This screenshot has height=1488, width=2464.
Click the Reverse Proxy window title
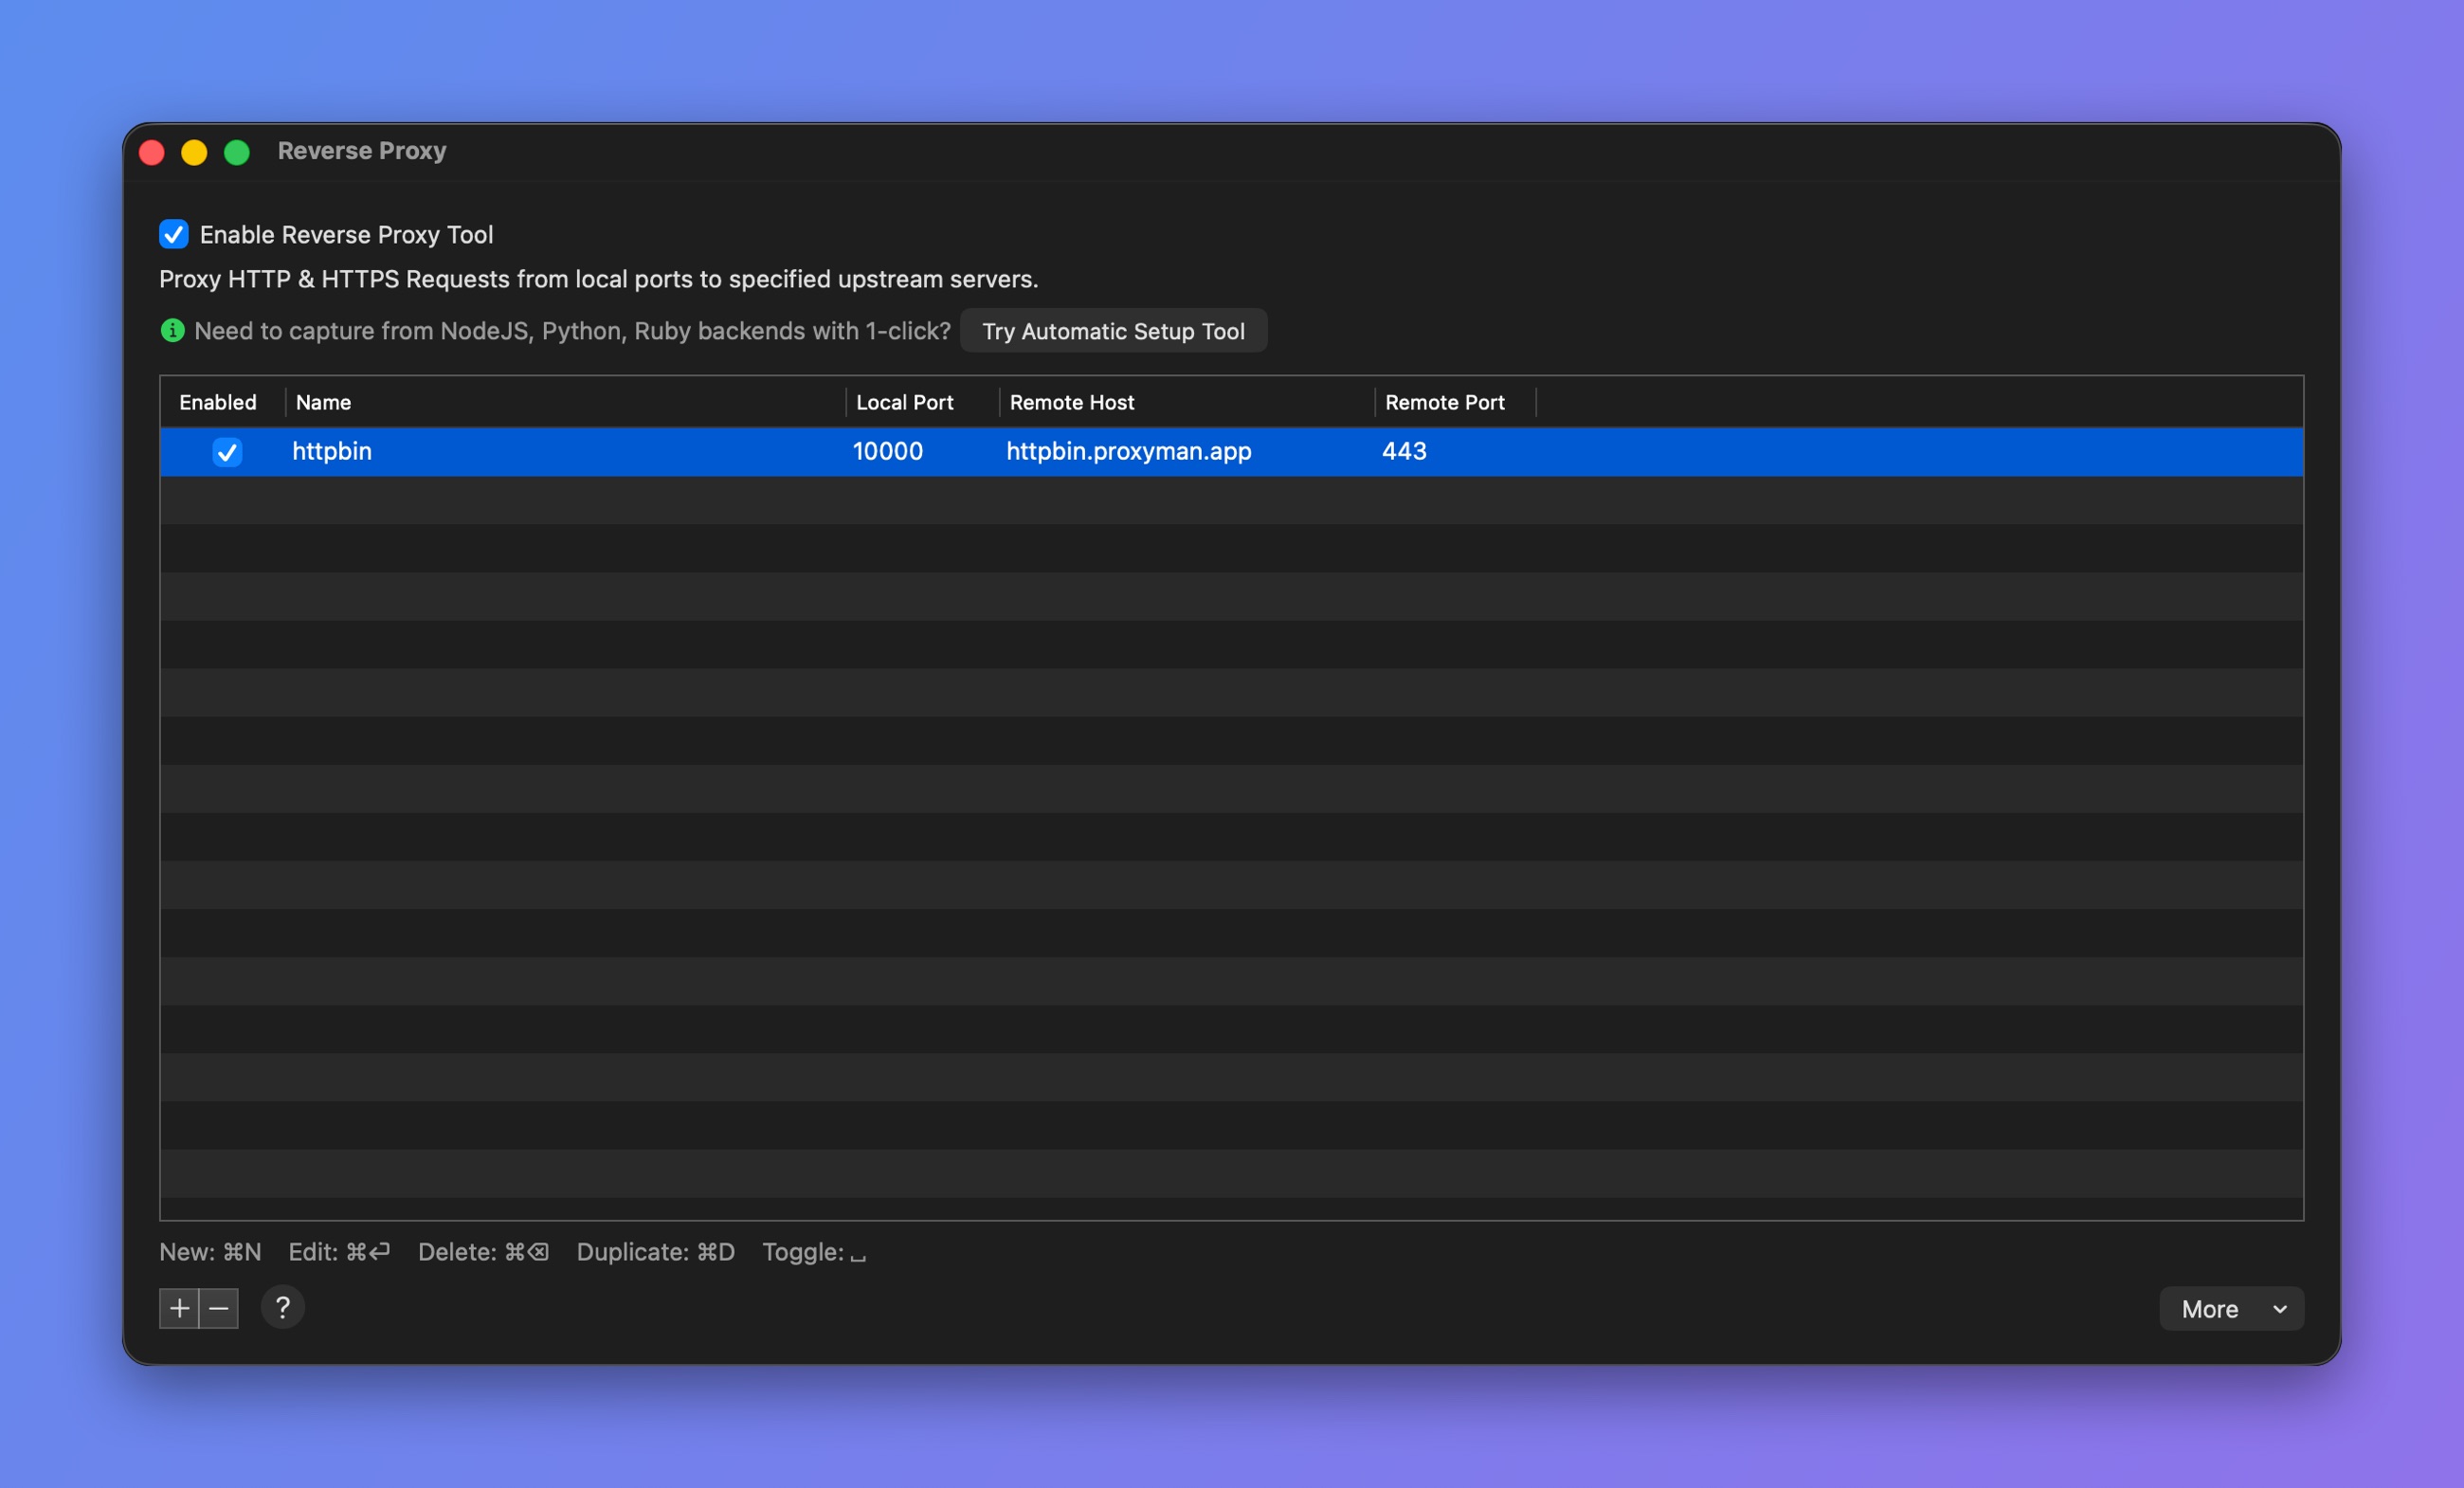click(362, 151)
